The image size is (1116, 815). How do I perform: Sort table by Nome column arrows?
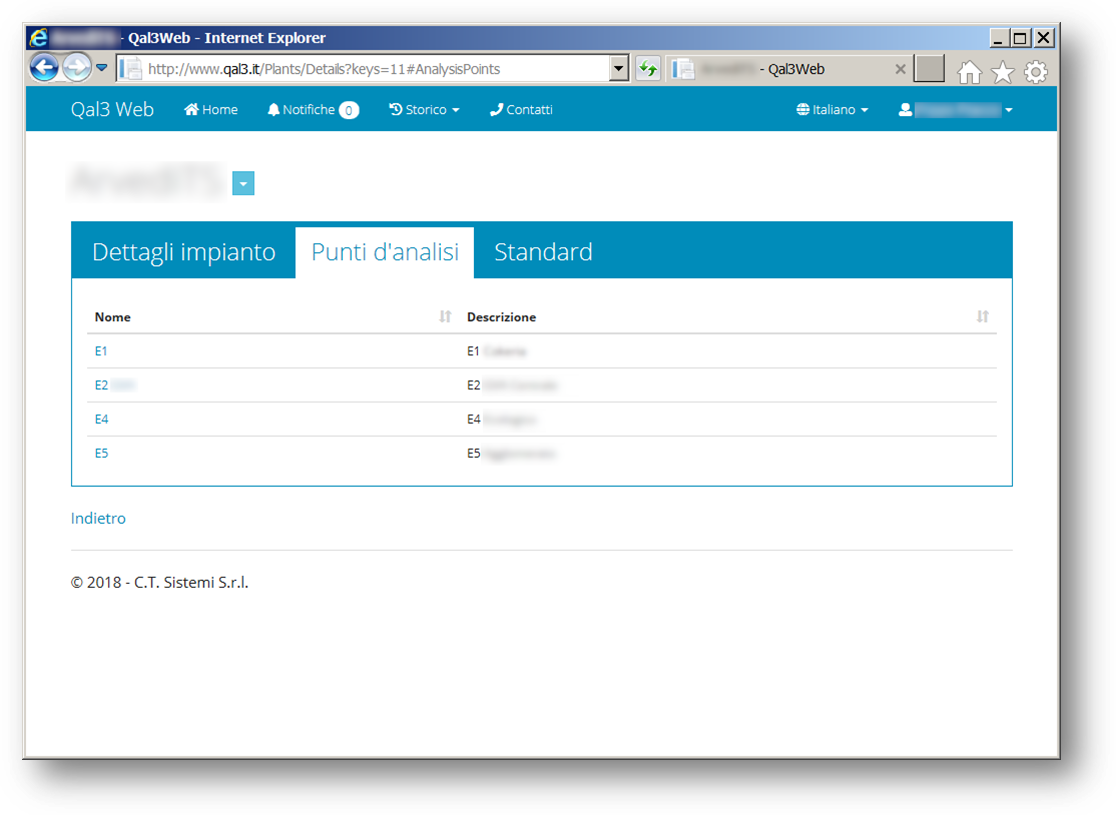[x=445, y=317]
